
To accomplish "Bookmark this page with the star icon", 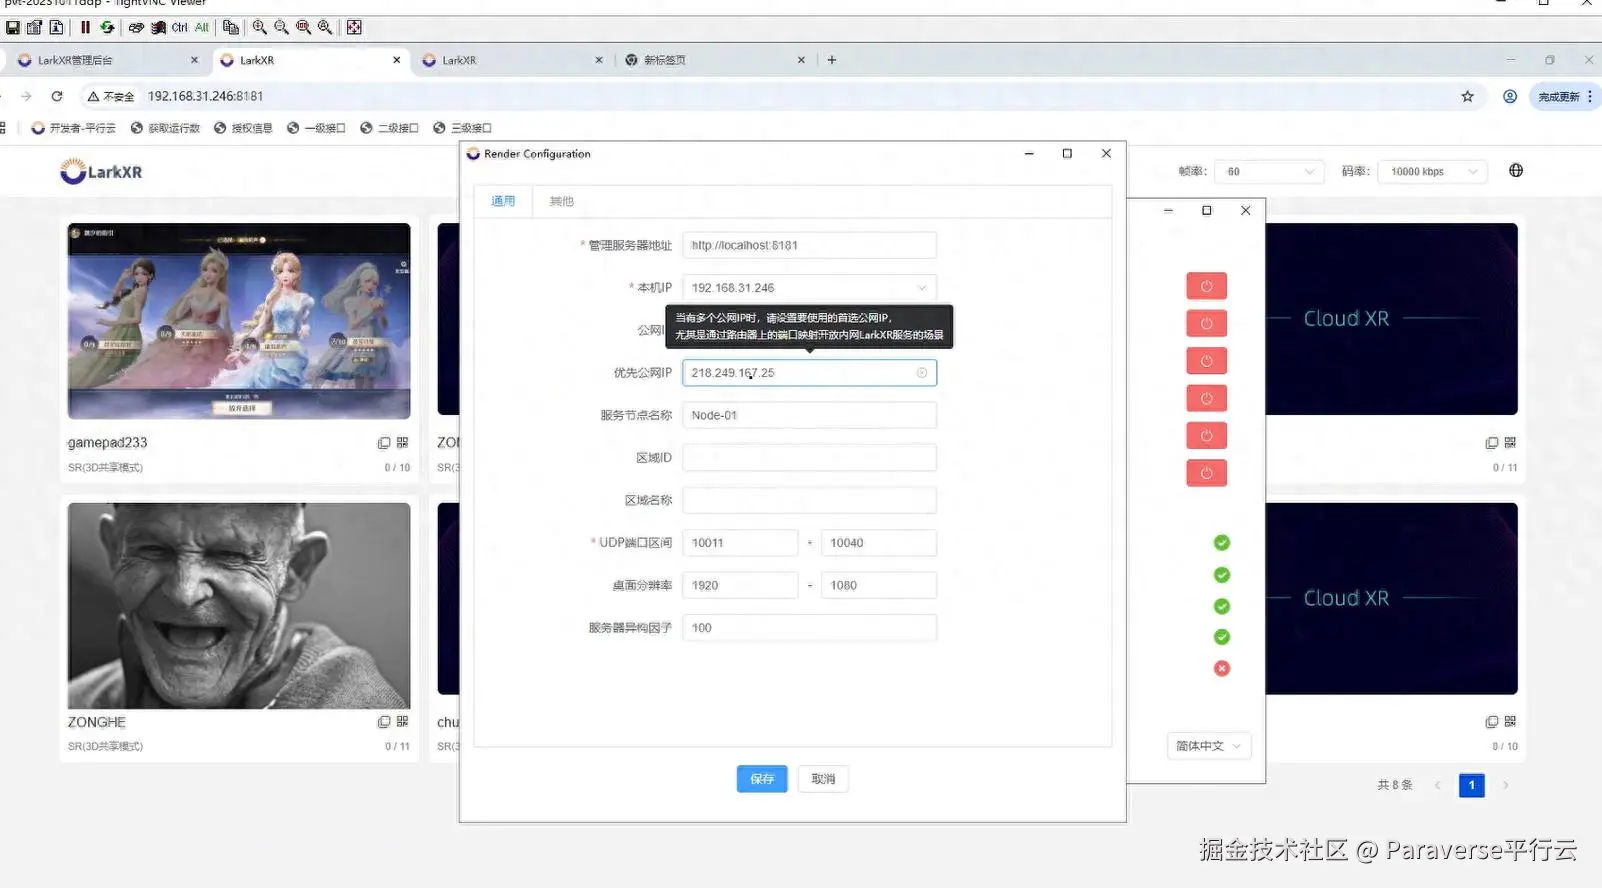I will [x=1467, y=96].
